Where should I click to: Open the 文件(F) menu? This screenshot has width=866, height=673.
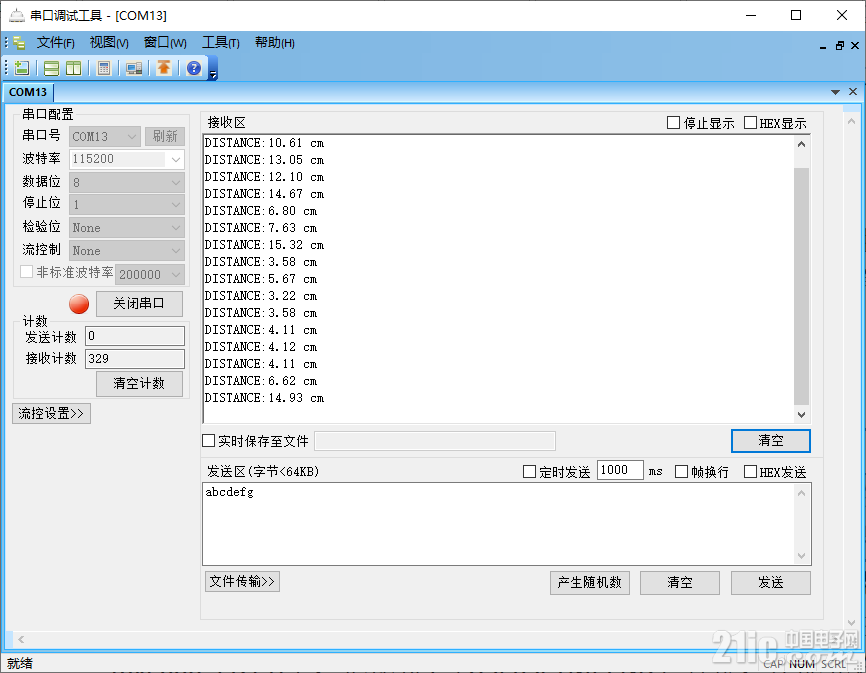tap(55, 43)
